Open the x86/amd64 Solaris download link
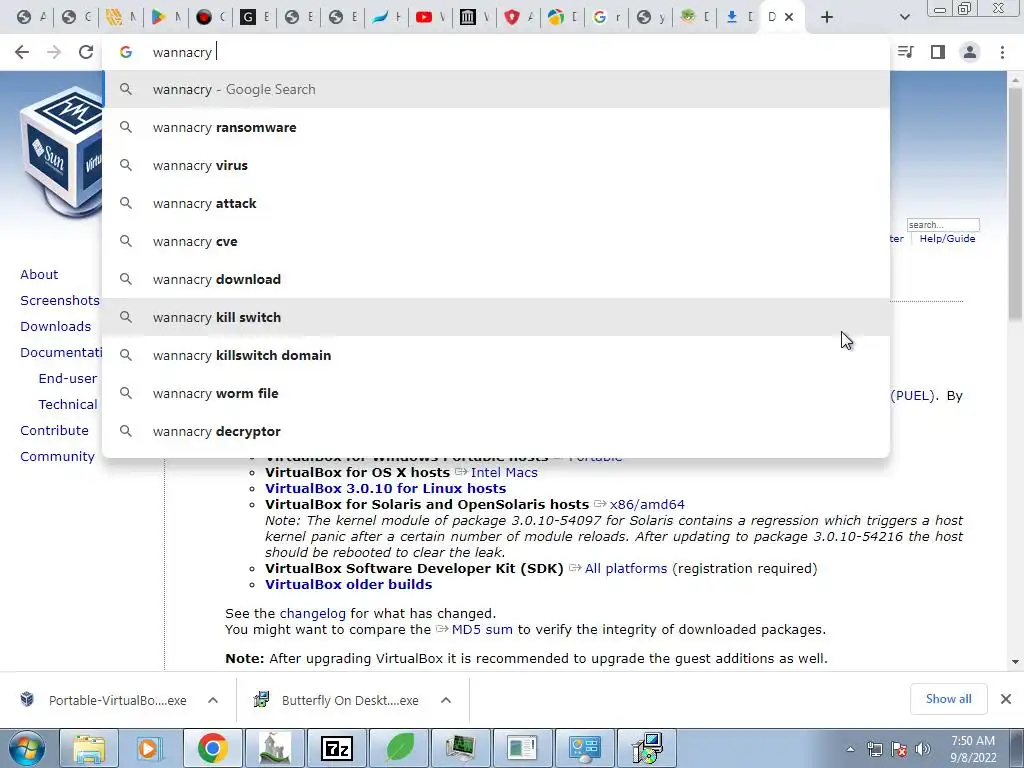Image resolution: width=1024 pixels, height=768 pixels. point(647,504)
